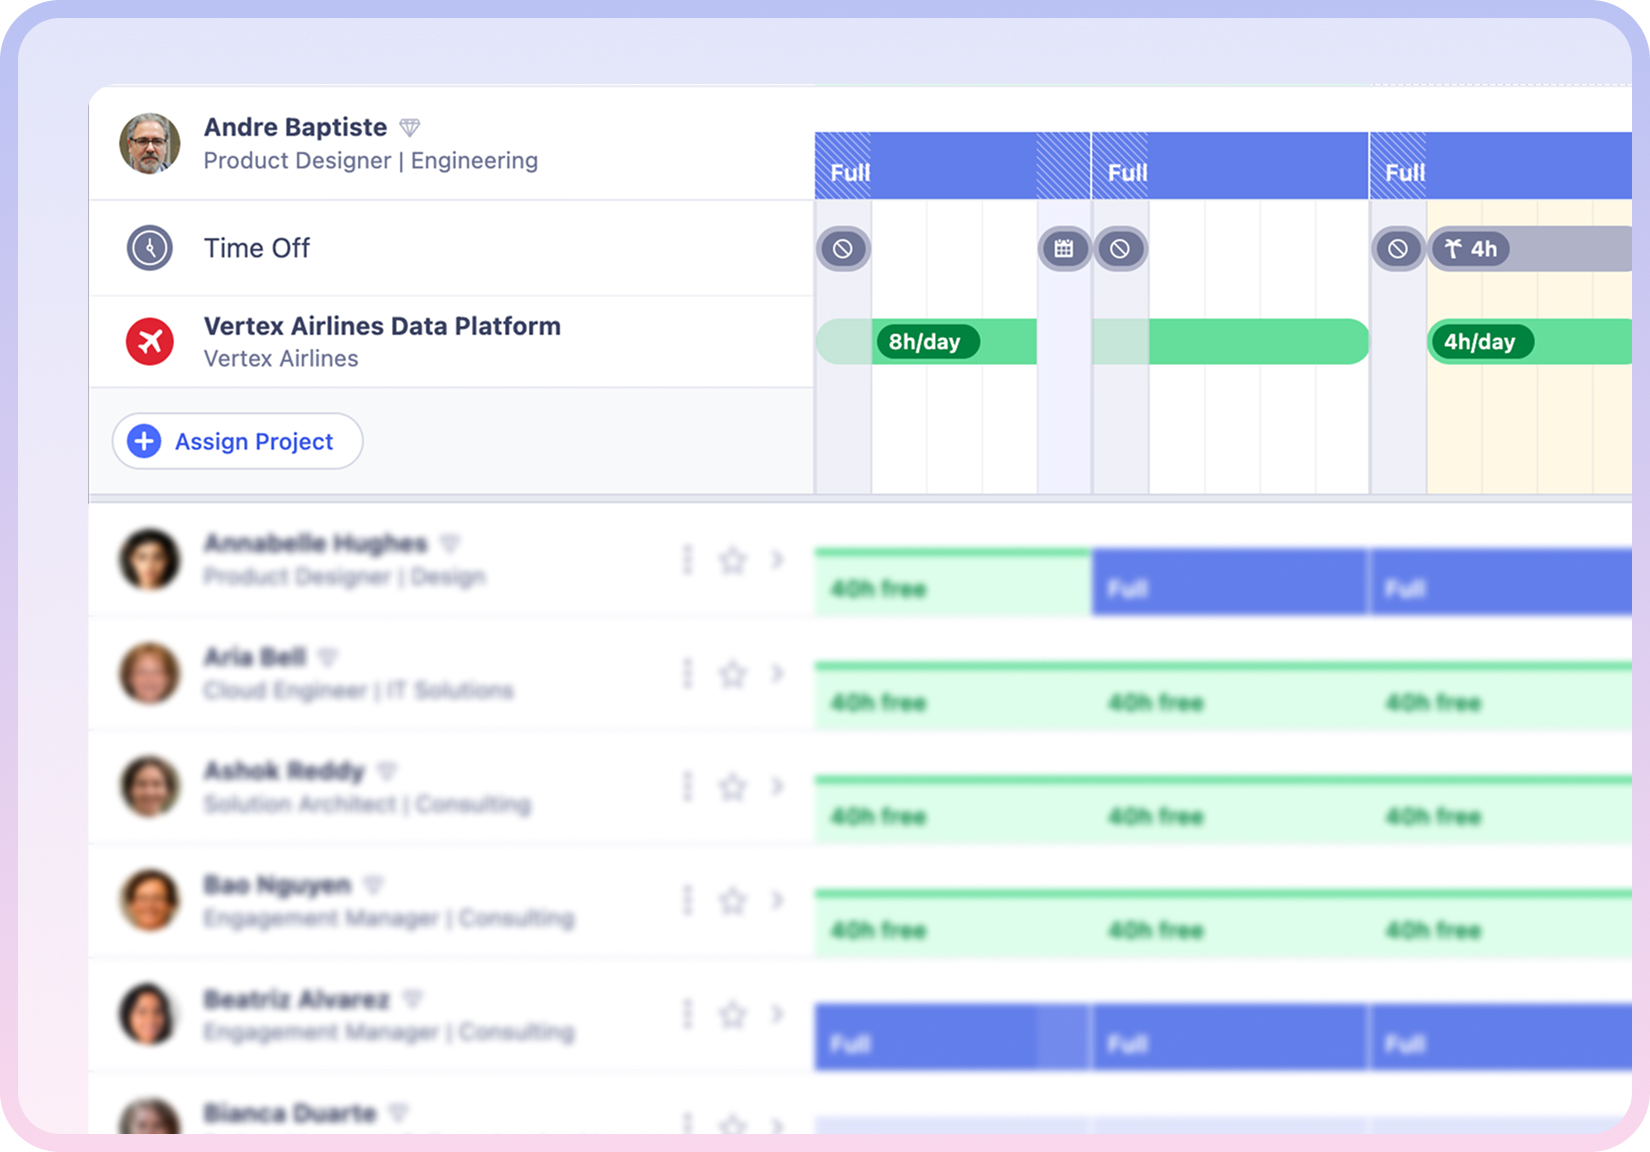Click the diamond badge beside Bao Nguyen
This screenshot has height=1152, width=1650.
tap(374, 885)
